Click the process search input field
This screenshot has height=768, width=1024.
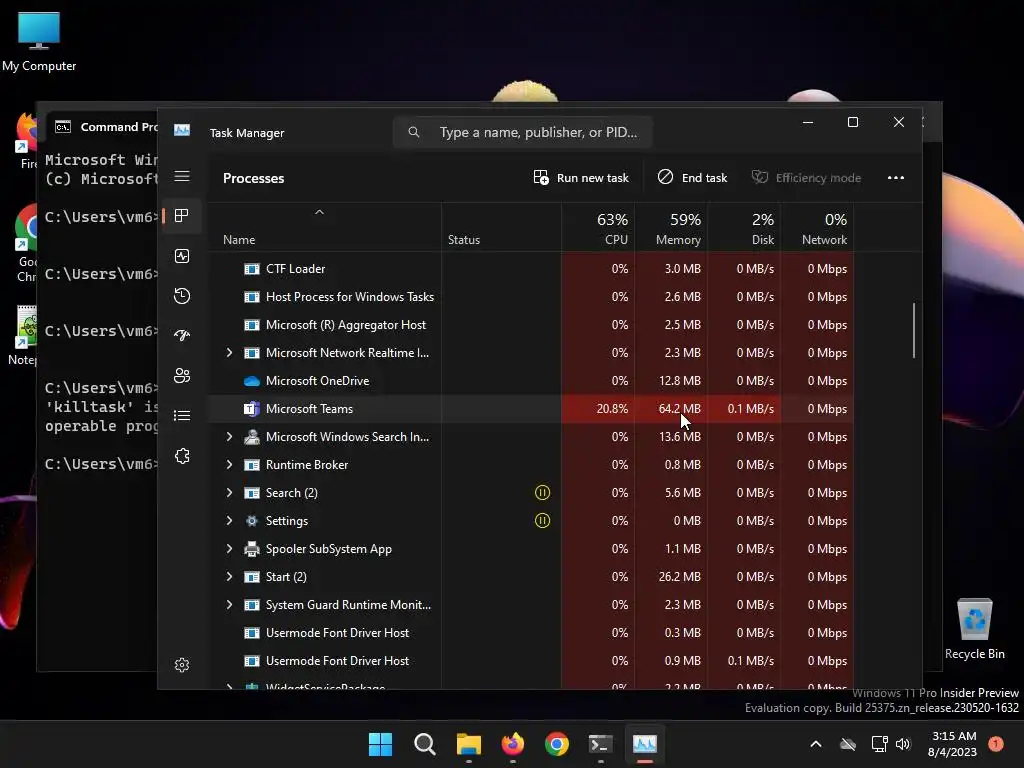[x=522, y=133]
